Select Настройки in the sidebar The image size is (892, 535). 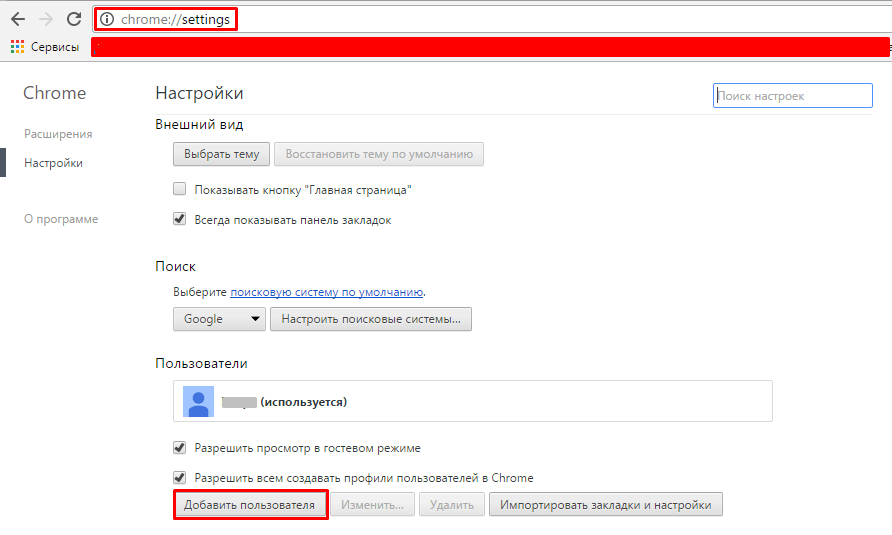(x=53, y=163)
